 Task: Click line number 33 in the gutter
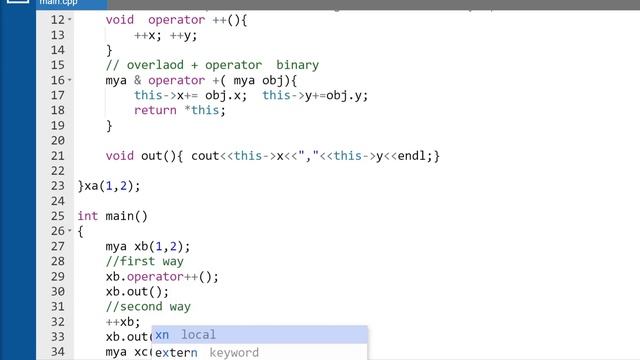(x=58, y=337)
